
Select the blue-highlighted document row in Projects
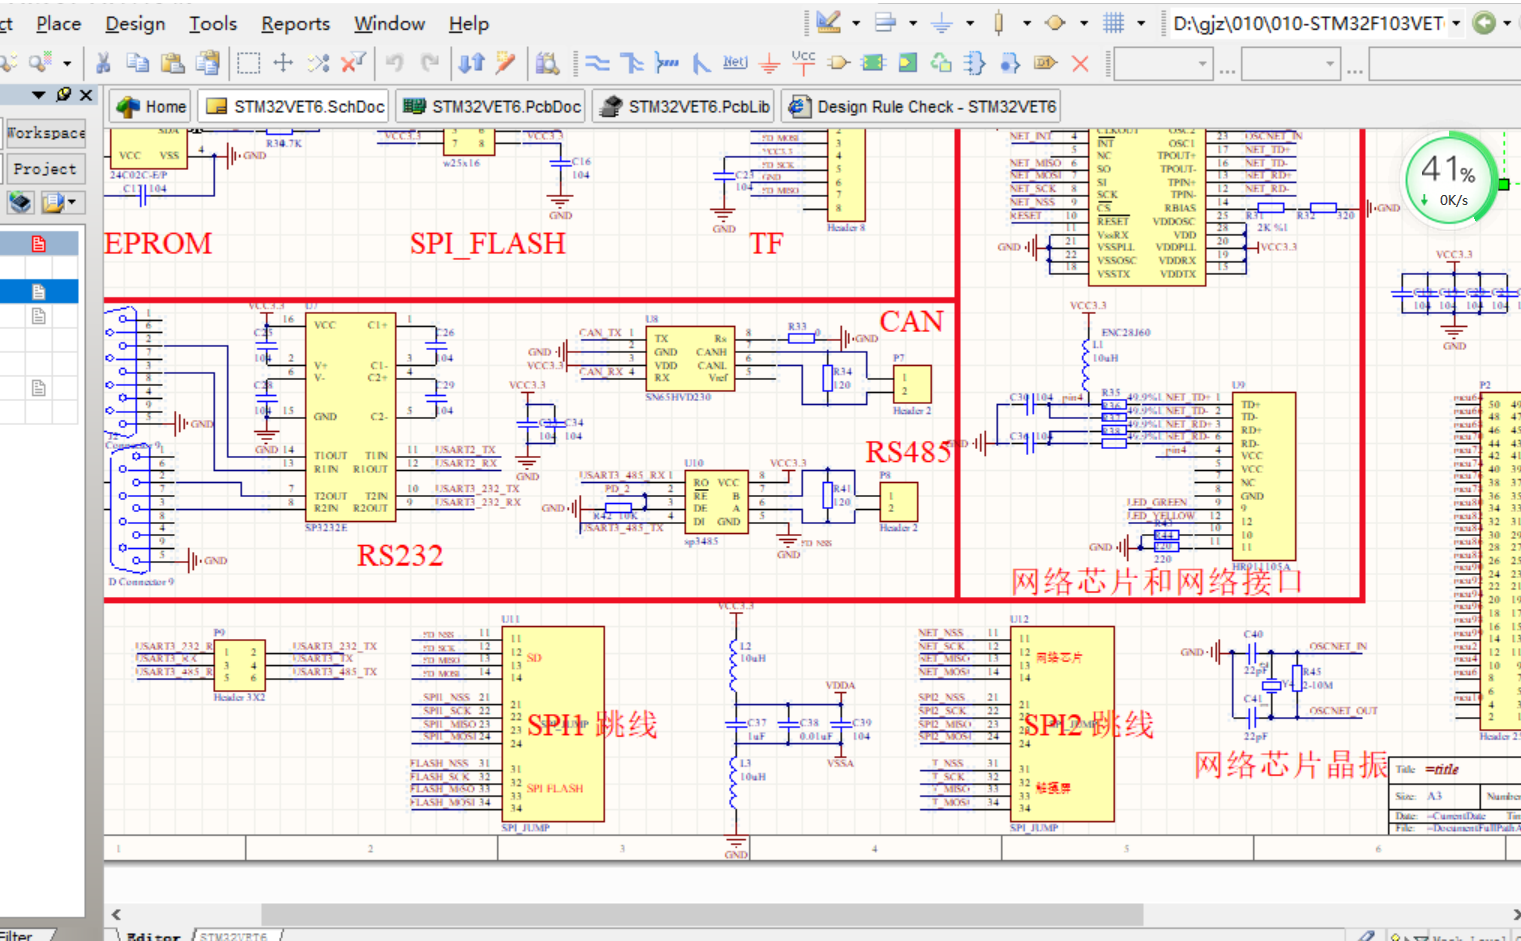[39, 291]
